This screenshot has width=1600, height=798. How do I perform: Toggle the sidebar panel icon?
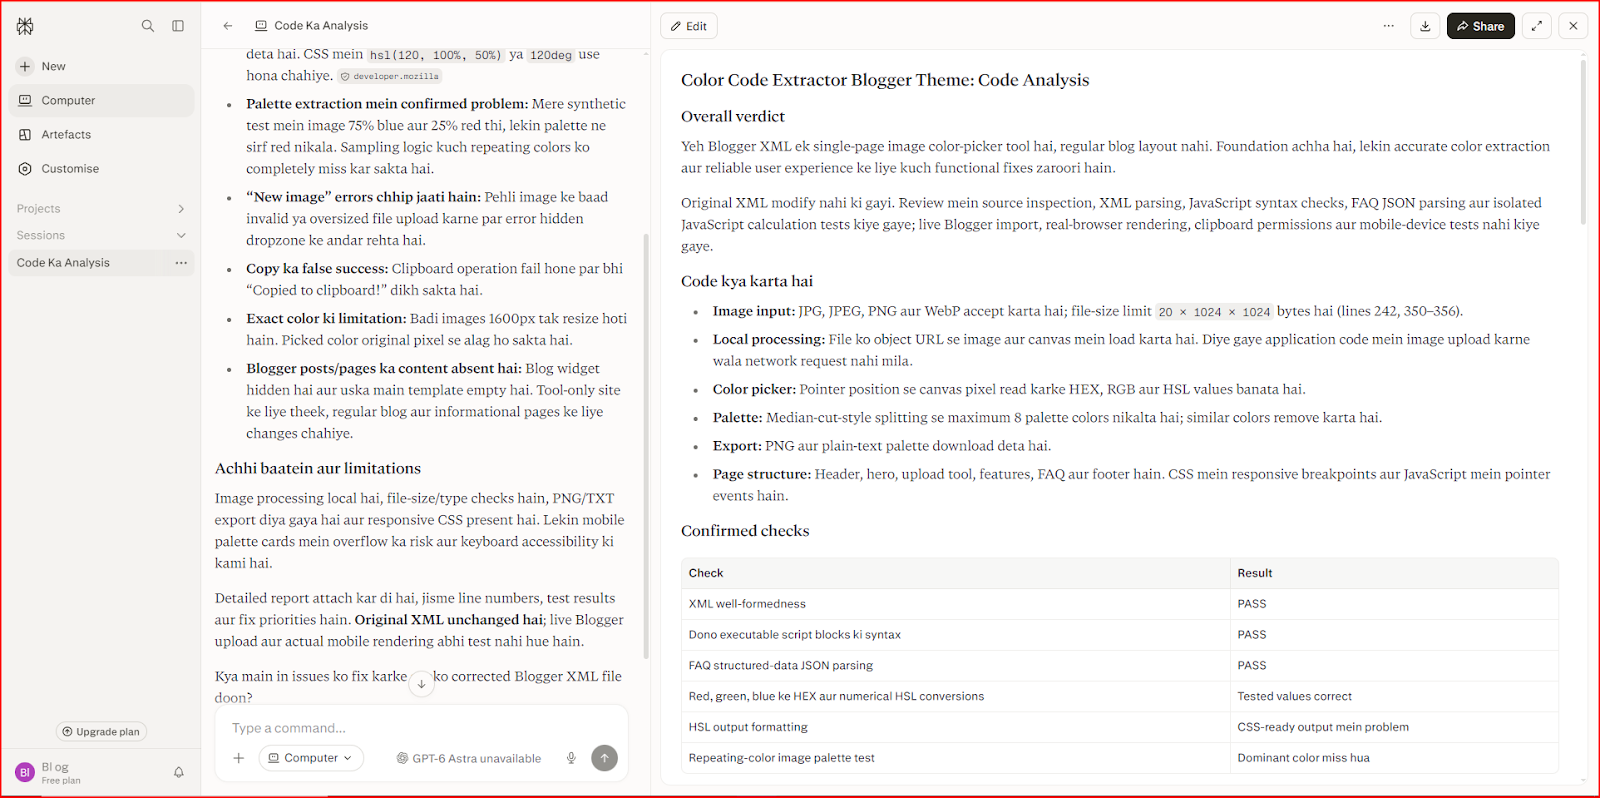pos(178,26)
